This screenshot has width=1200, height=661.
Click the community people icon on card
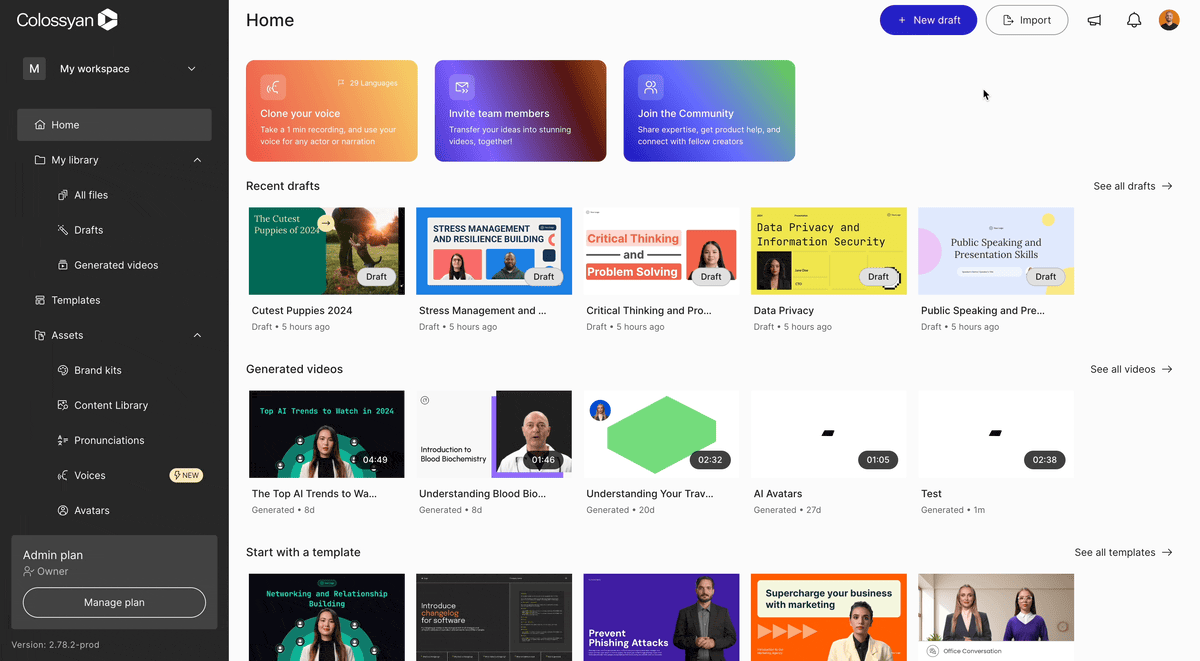(x=650, y=87)
